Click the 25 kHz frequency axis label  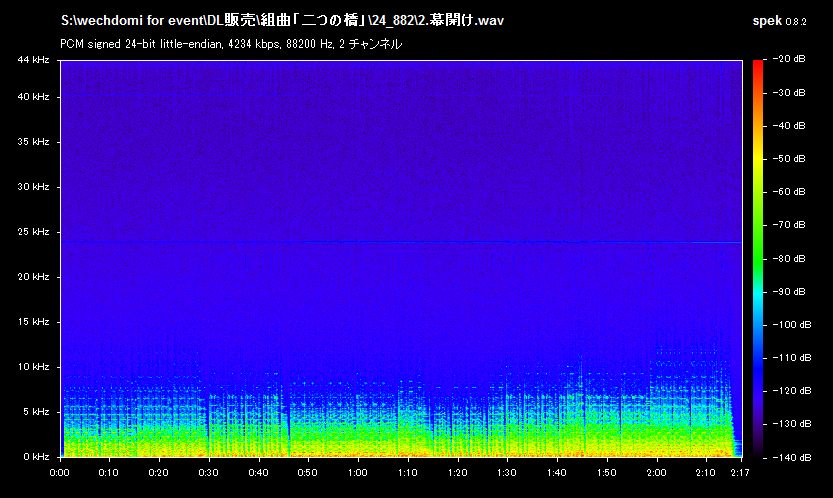tap(33, 232)
